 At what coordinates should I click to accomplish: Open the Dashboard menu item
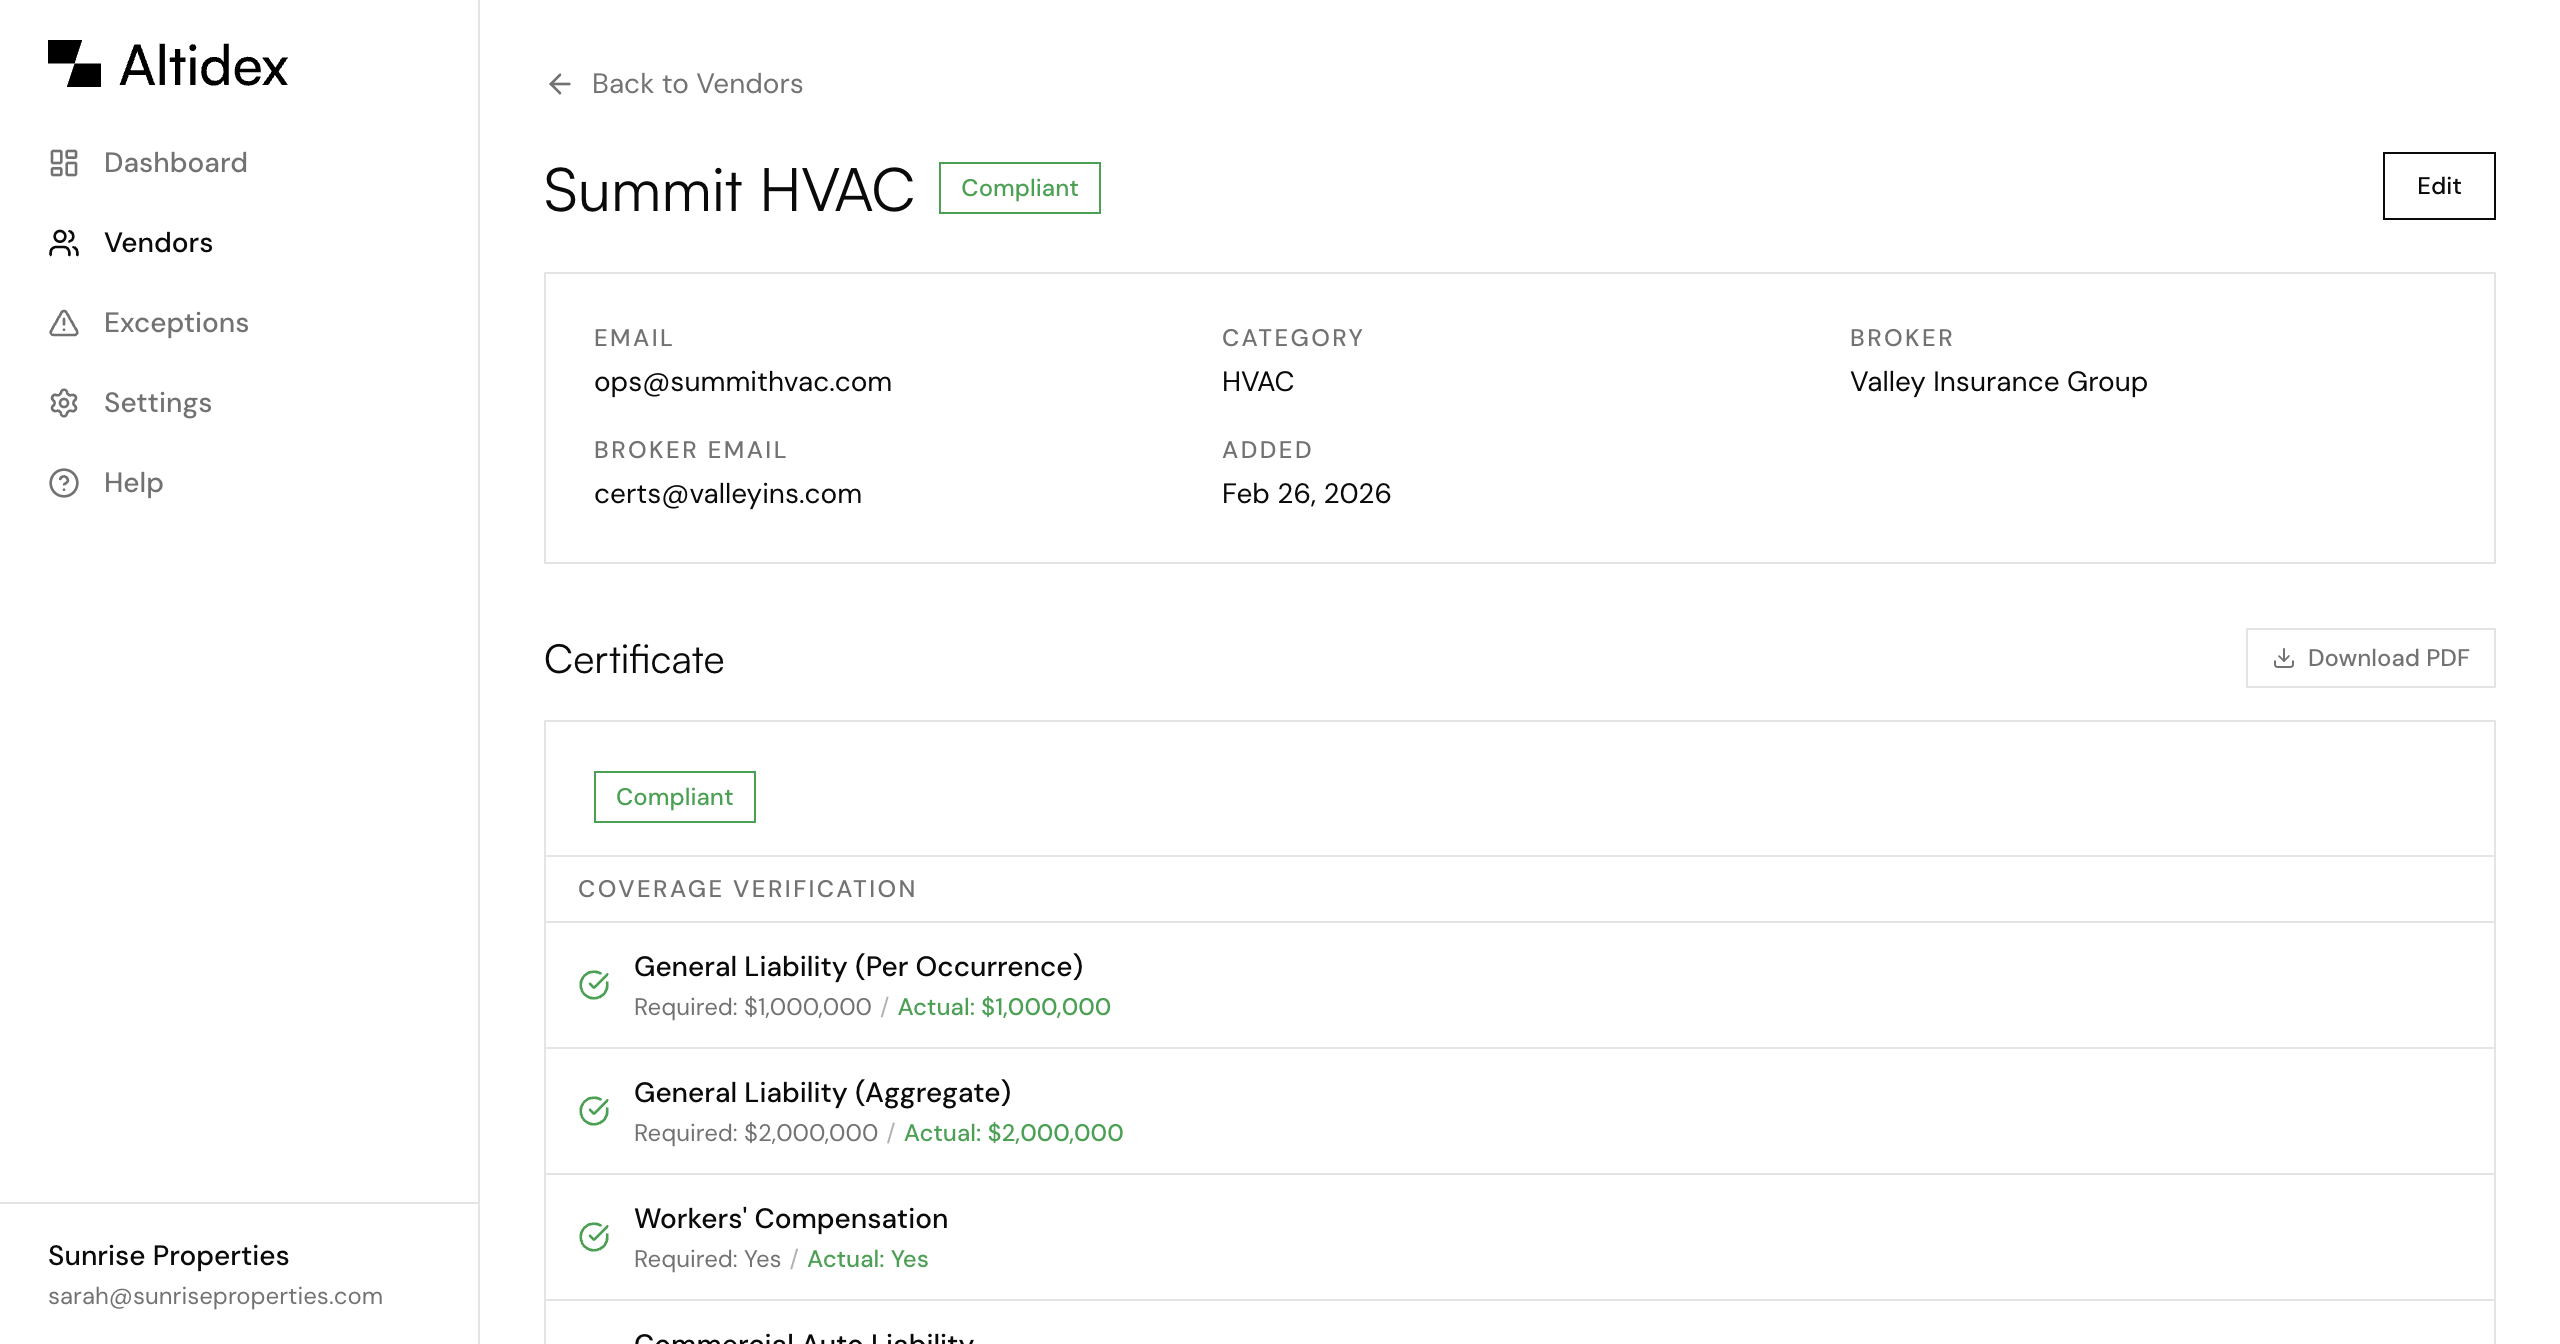(x=175, y=163)
